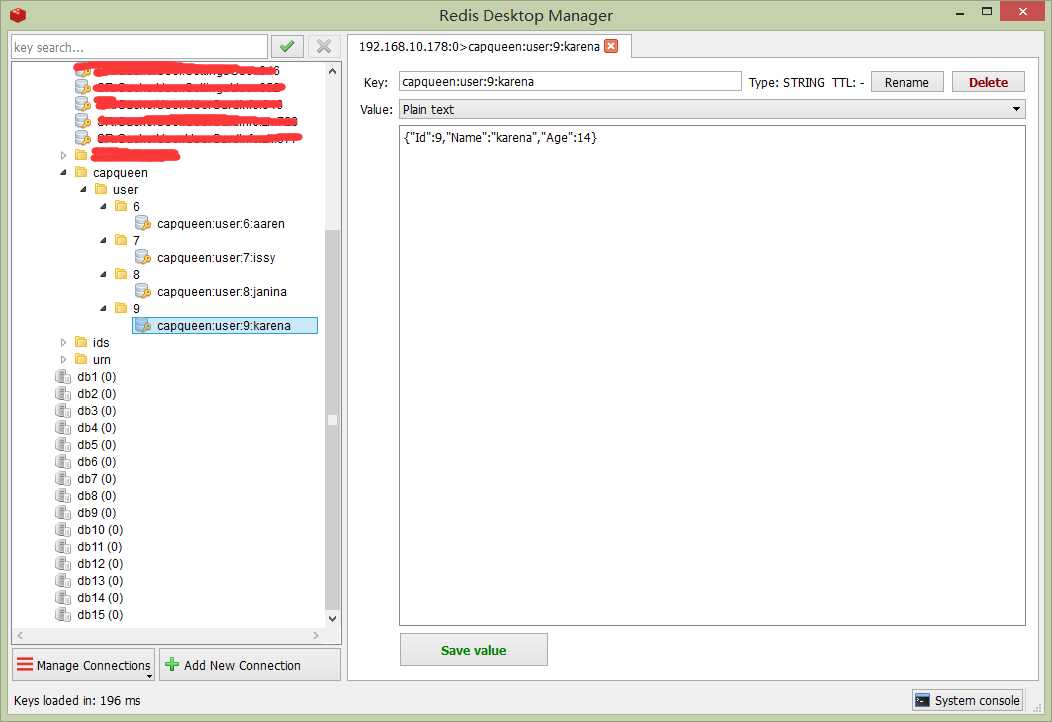Viewport: 1052px width, 722px height.
Task: Click the tree scroll up arrow
Action: point(332,70)
